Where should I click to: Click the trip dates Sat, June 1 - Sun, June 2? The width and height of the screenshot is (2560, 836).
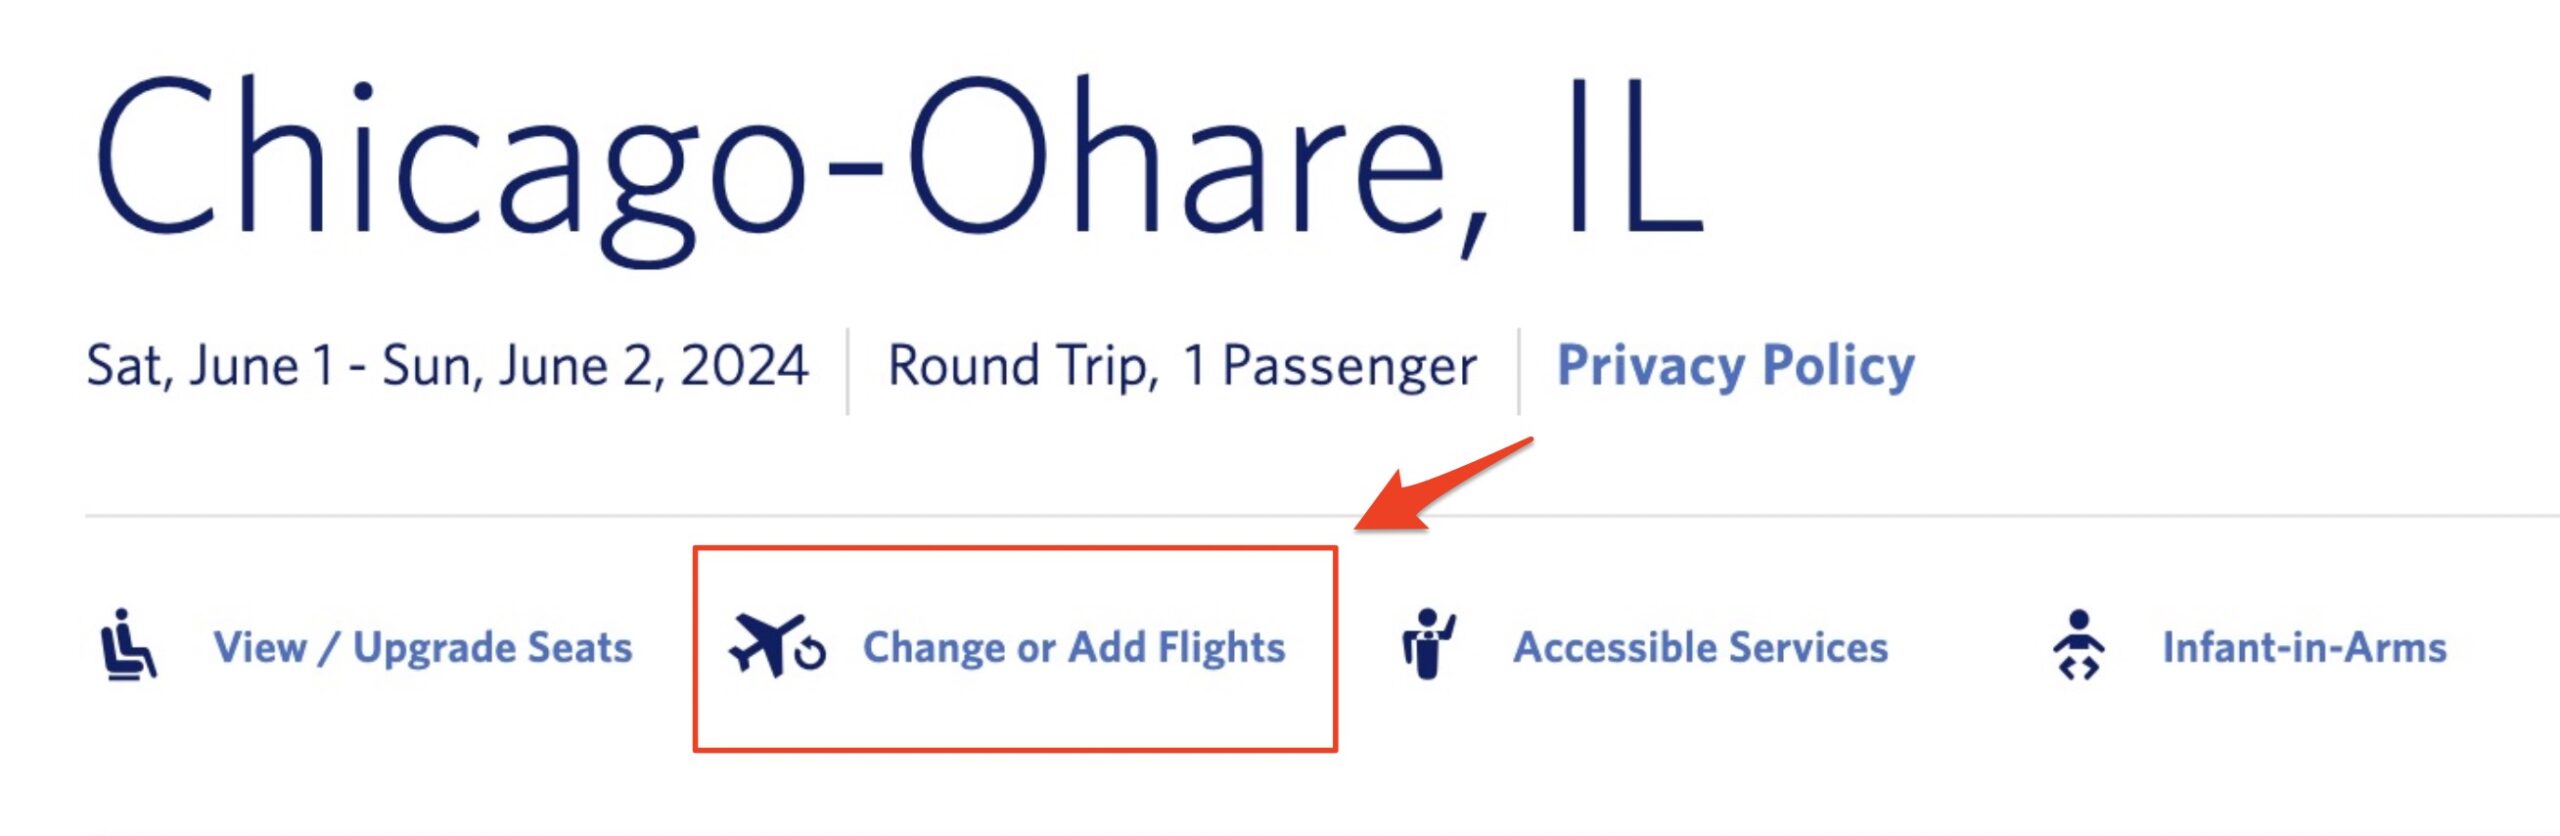pos(448,365)
